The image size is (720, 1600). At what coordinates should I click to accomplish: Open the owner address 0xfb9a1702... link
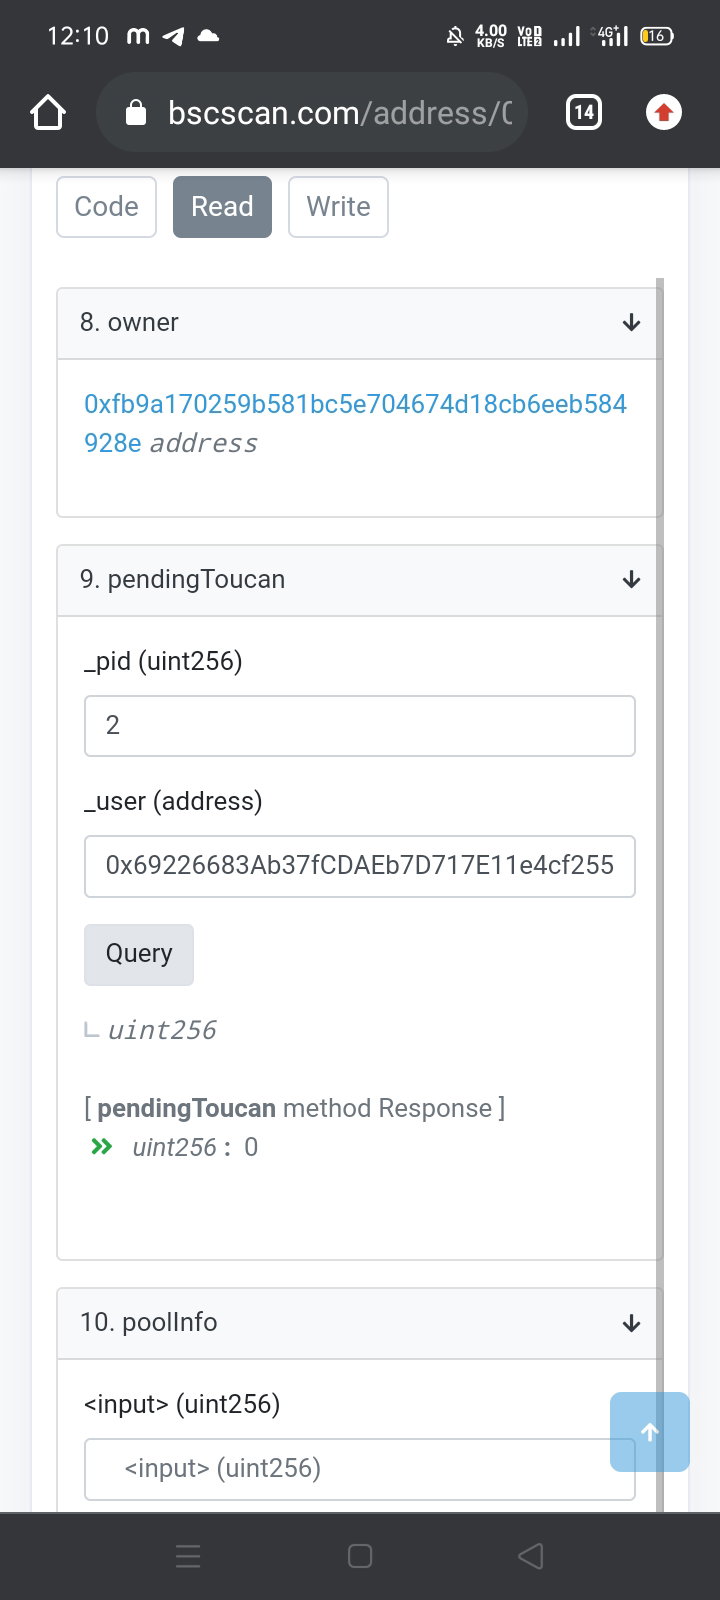355,423
